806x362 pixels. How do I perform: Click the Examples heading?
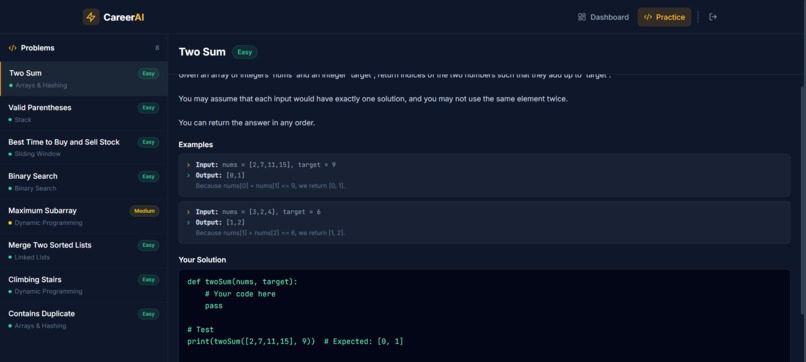[x=196, y=145]
